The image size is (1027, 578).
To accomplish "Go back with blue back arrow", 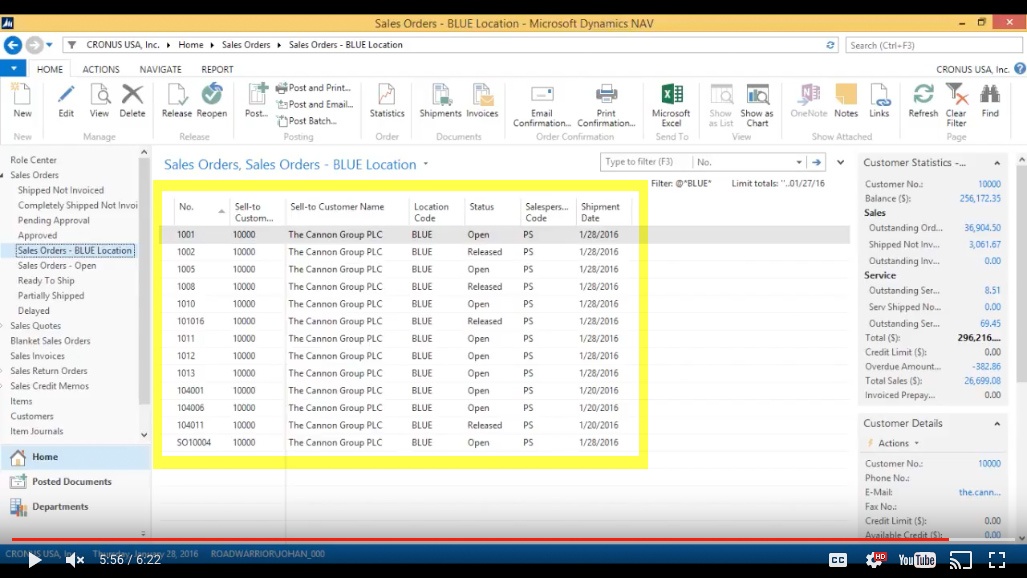I will coord(13,45).
